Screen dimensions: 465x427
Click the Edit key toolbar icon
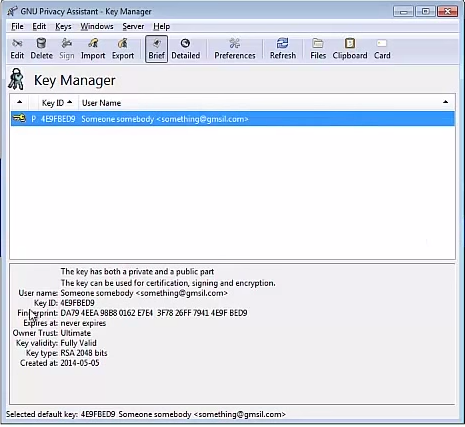17,49
